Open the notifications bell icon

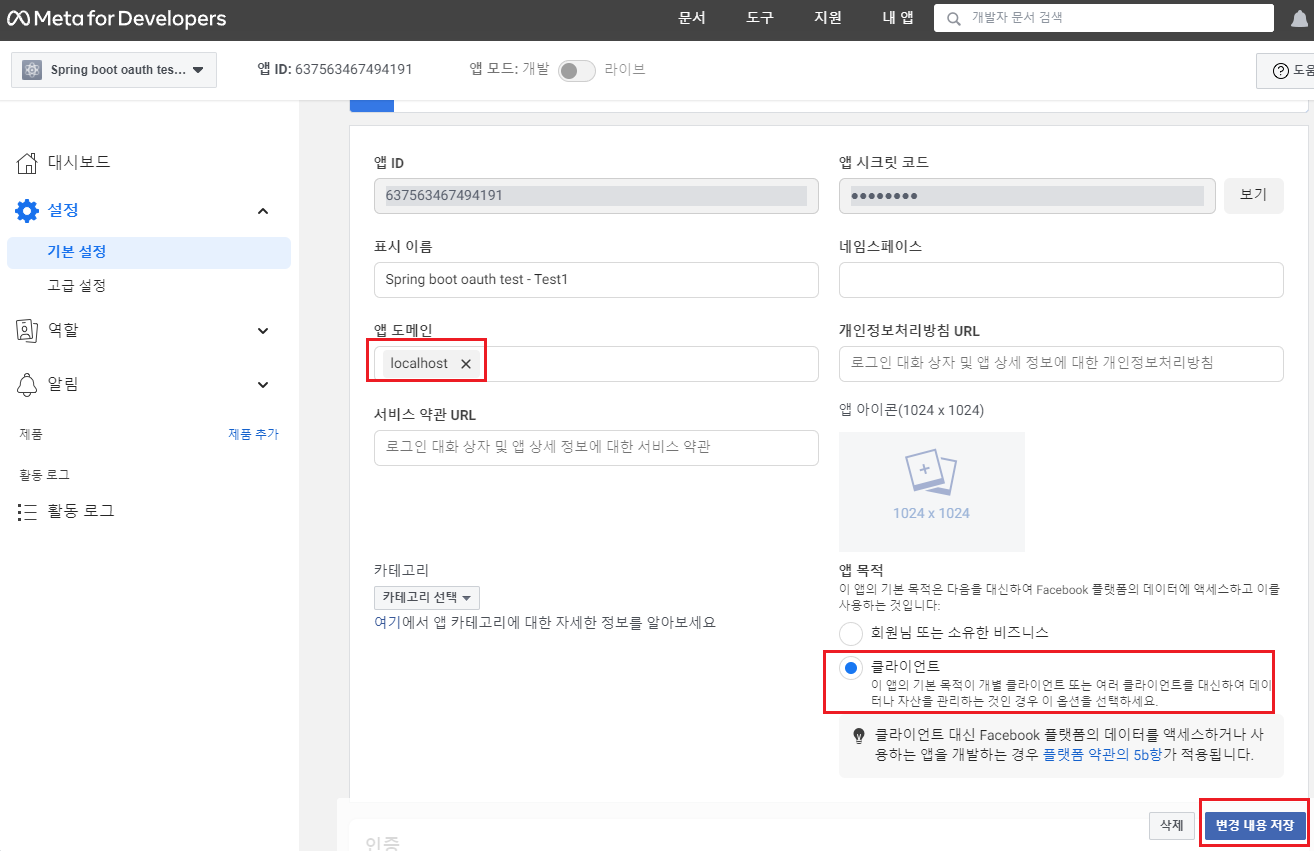coord(1300,18)
